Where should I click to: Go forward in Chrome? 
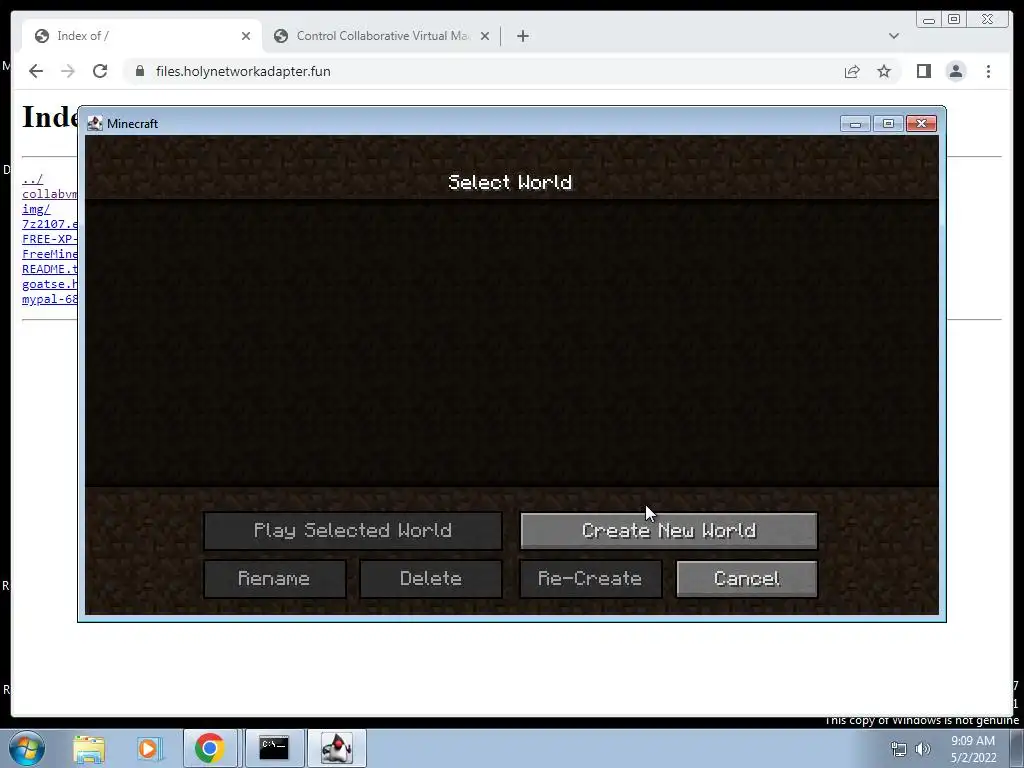pos(68,71)
